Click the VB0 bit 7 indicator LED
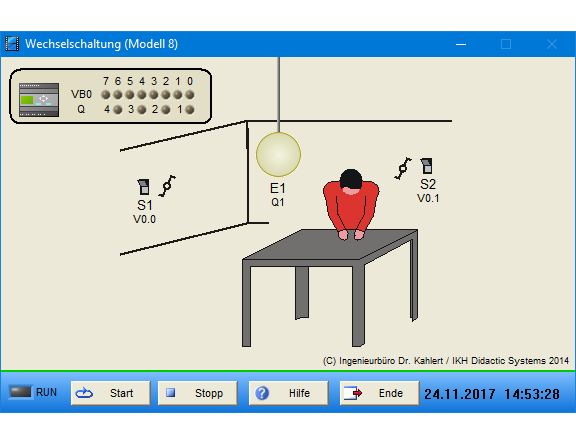The height and width of the screenshot is (443, 576). point(106,95)
